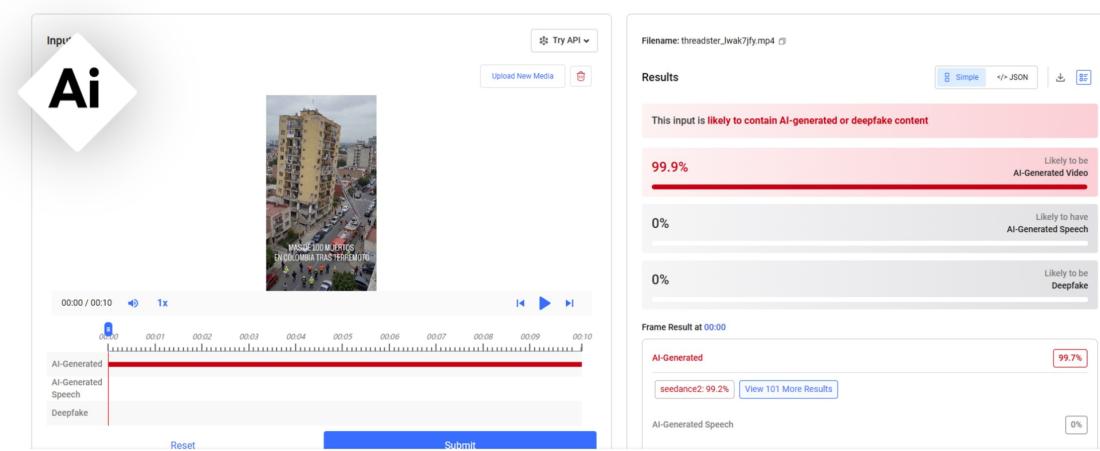Click the Filename label text
The width and height of the screenshot is (1100, 451).
click(x=659, y=41)
